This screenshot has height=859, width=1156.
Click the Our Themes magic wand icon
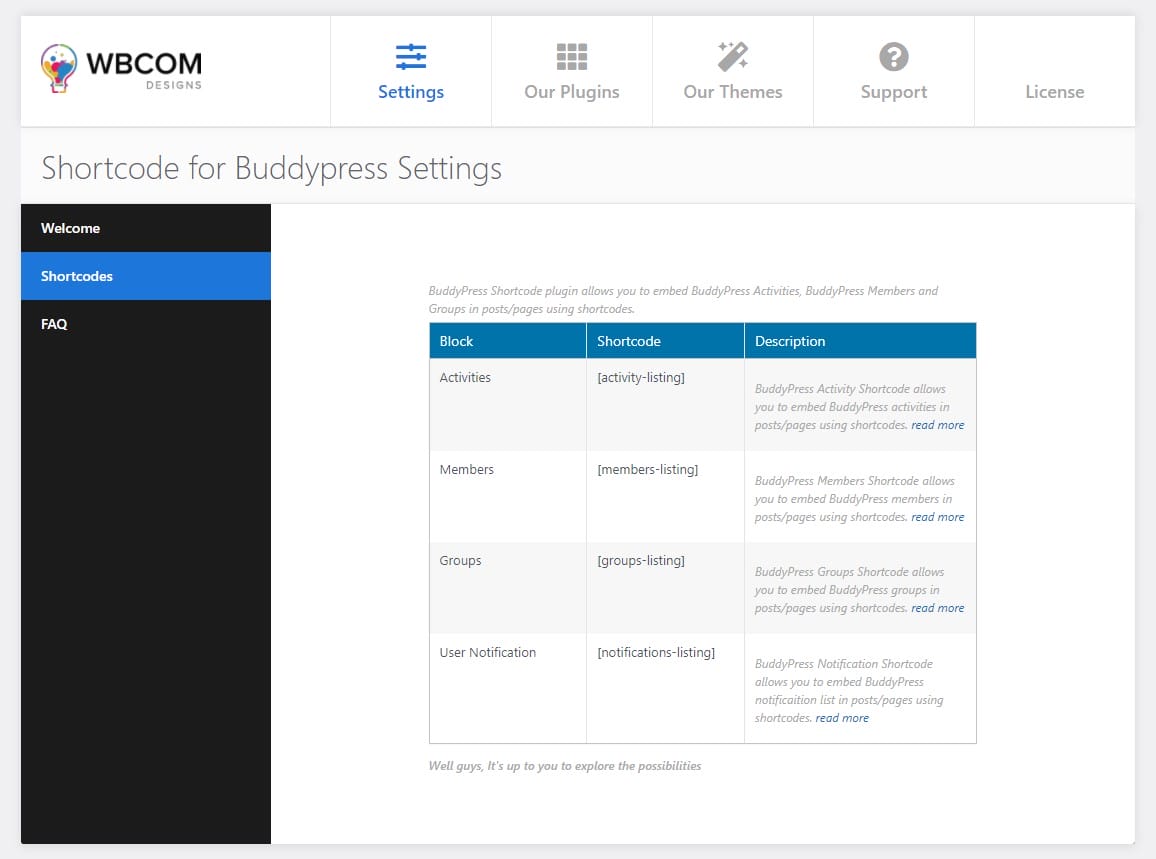[733, 57]
